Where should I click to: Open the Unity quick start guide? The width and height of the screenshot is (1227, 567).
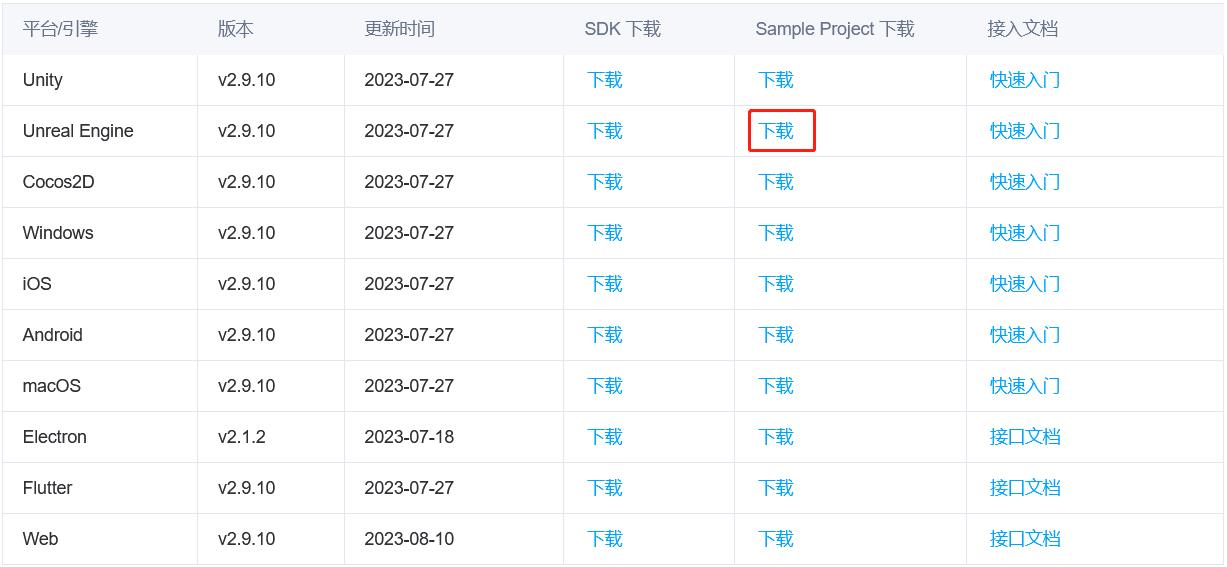pos(1025,80)
